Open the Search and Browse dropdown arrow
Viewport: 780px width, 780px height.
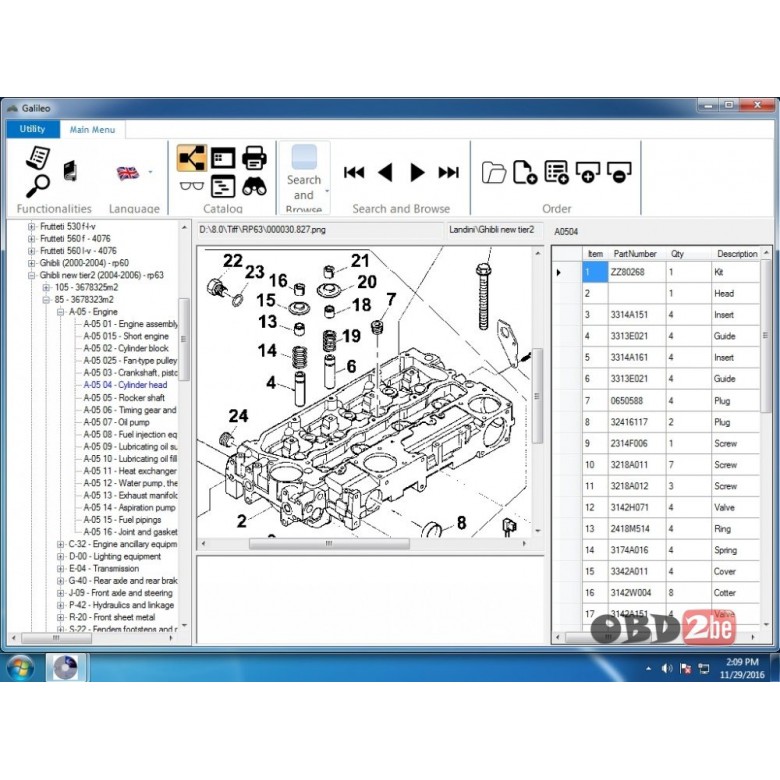click(327, 191)
